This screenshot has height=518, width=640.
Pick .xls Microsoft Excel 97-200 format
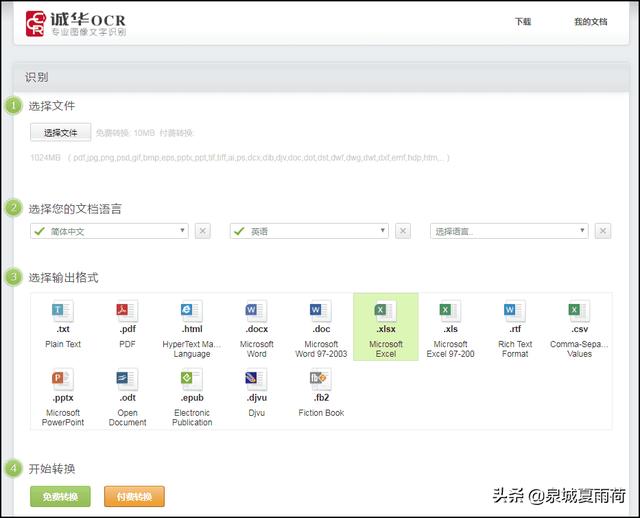pos(450,326)
